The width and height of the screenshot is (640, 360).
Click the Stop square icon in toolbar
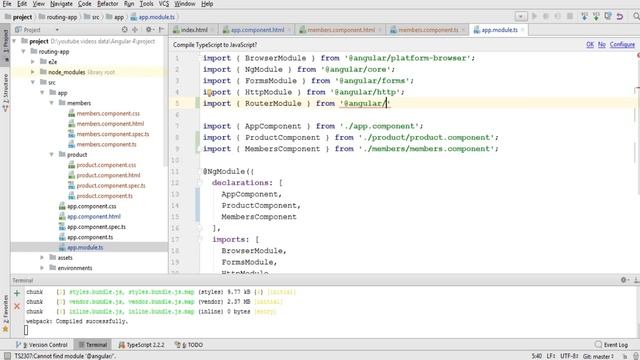click(570, 16)
